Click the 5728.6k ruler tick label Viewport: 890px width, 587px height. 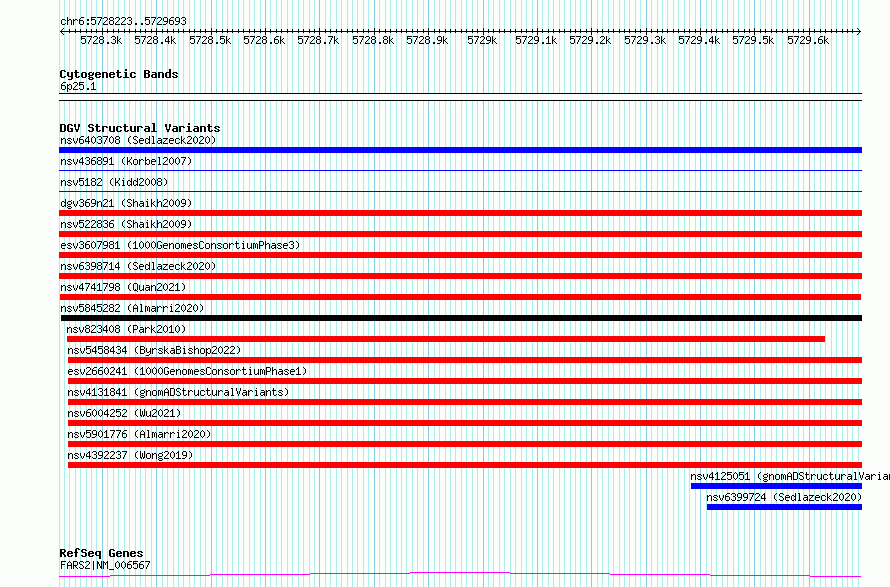(x=264, y=40)
